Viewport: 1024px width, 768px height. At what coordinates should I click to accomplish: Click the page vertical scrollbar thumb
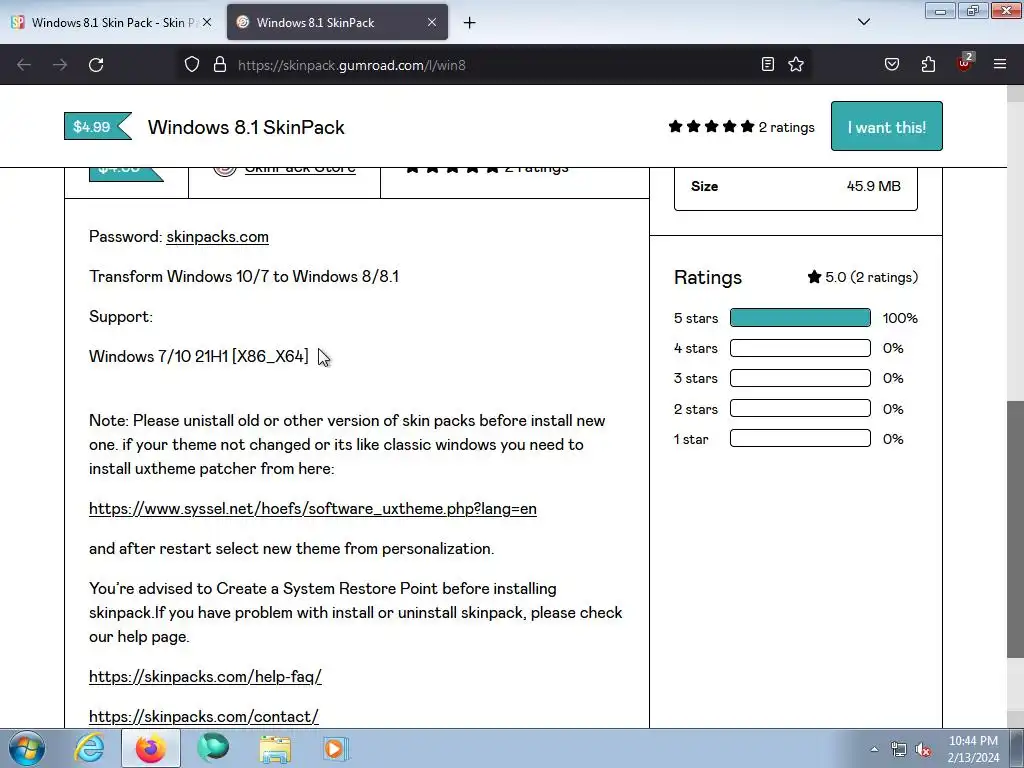[x=1015, y=529]
